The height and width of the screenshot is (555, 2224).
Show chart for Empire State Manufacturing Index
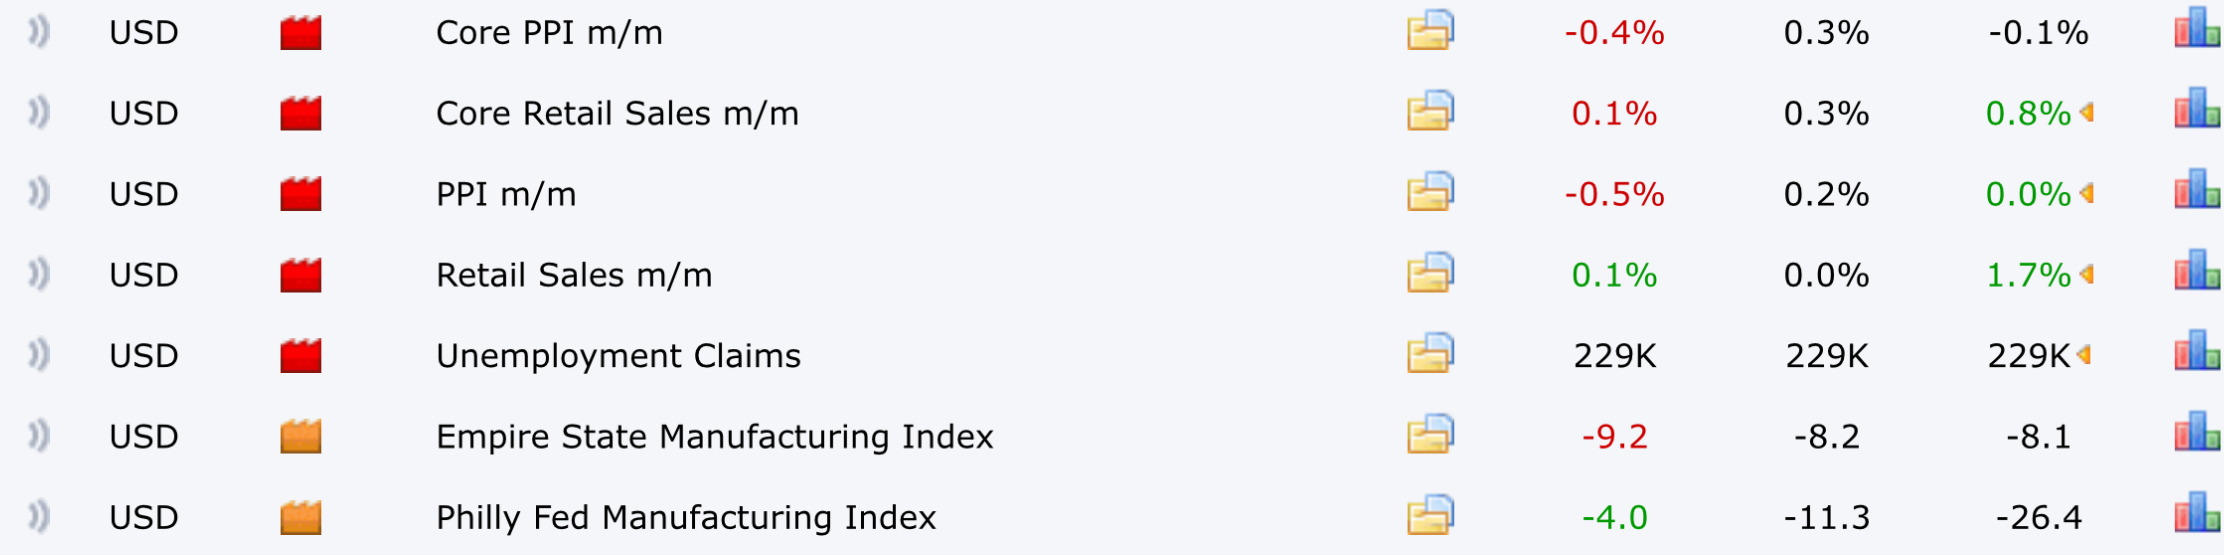click(2197, 432)
